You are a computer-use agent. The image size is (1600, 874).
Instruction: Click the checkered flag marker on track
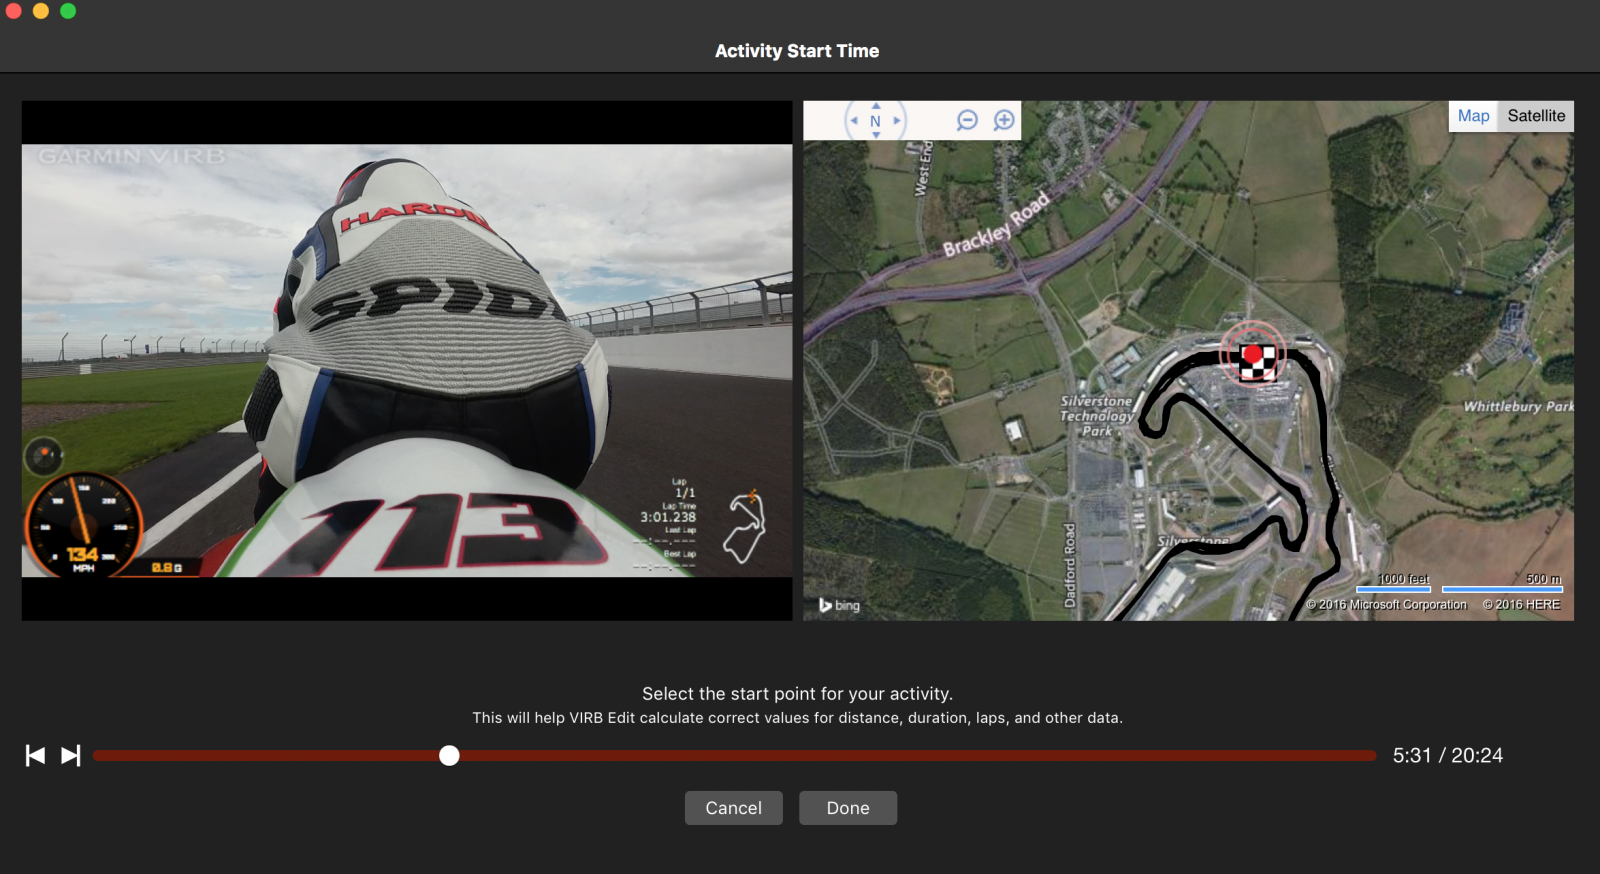(x=1255, y=362)
